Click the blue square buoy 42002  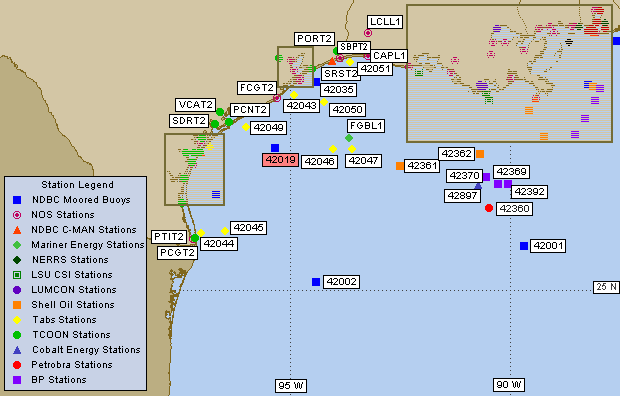point(316,282)
